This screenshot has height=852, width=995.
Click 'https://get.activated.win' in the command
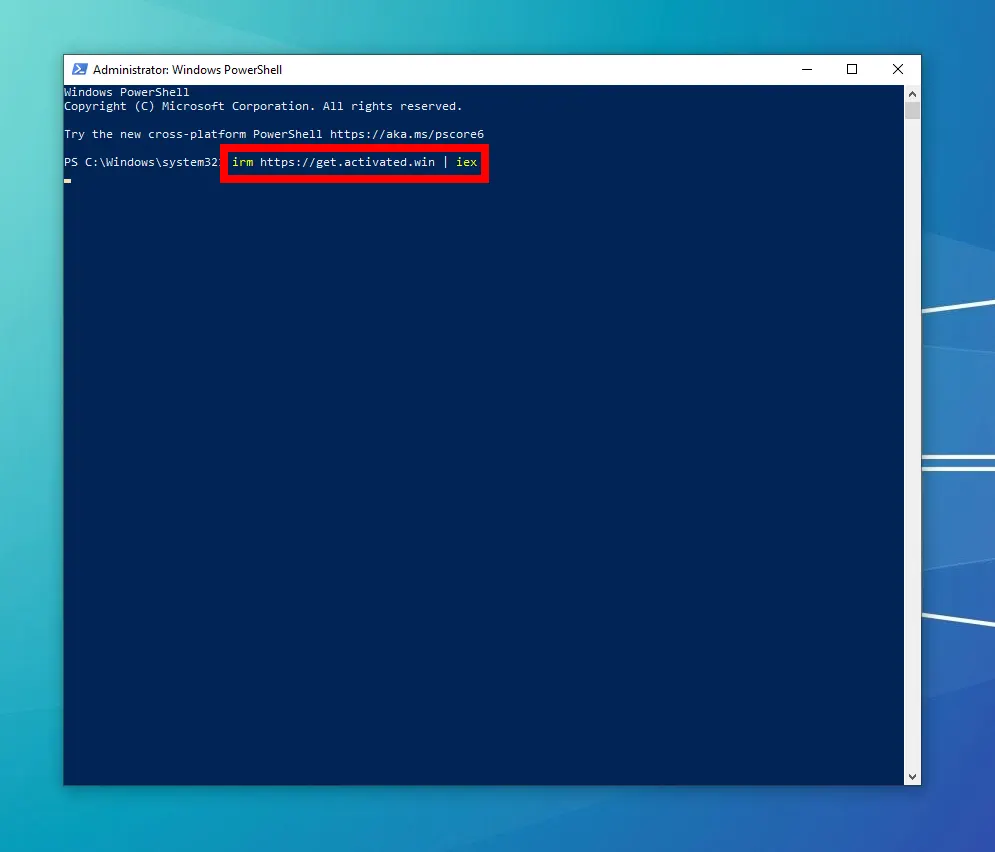point(347,162)
